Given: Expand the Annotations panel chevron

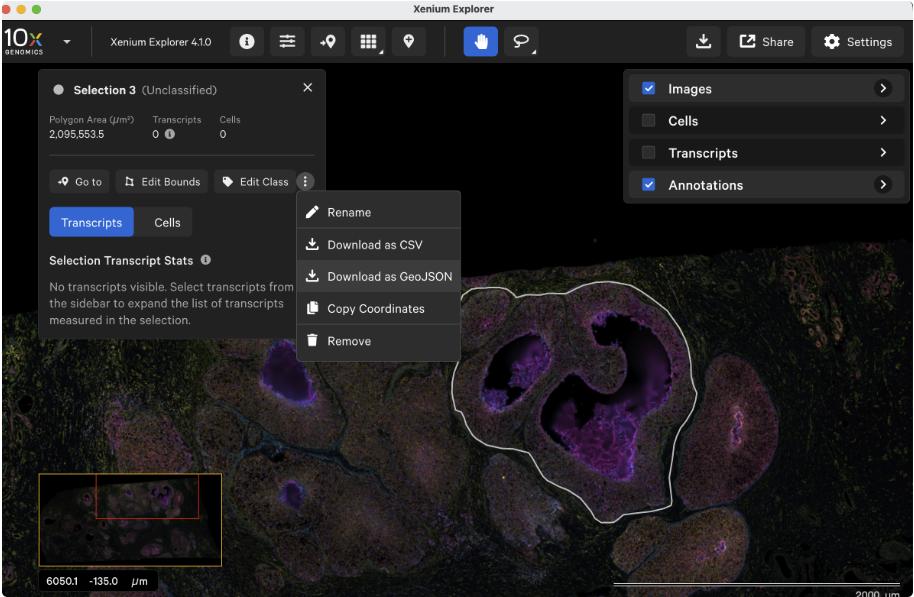Looking at the screenshot, I should [883, 185].
